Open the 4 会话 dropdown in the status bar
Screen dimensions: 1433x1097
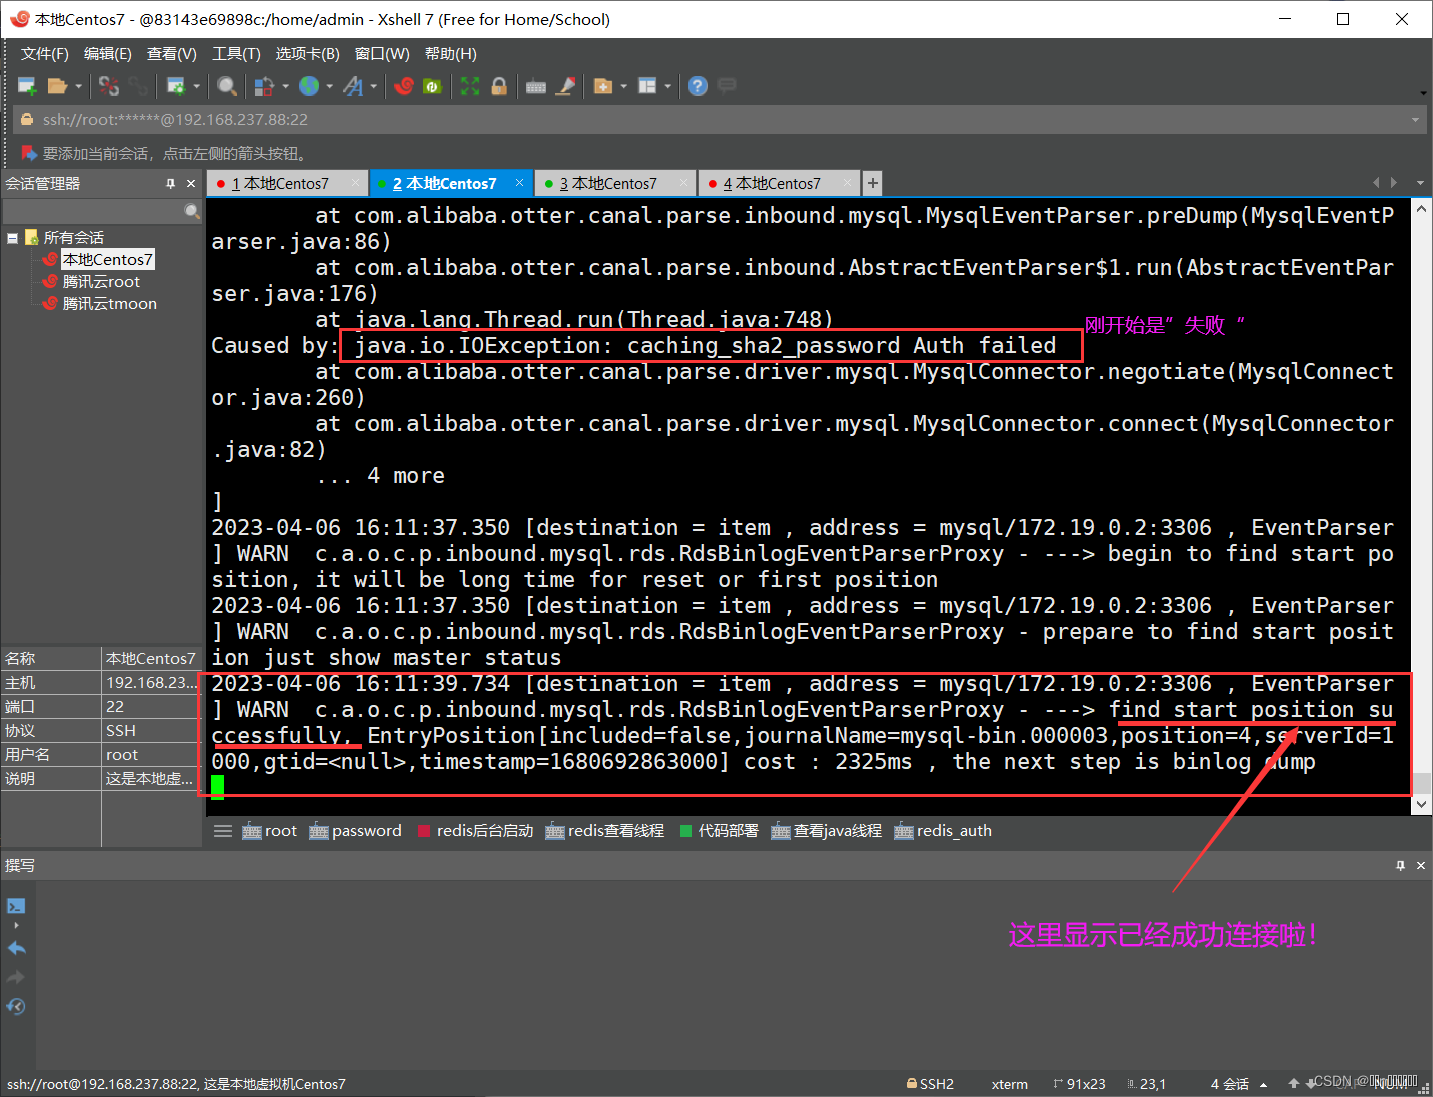(x=1264, y=1083)
